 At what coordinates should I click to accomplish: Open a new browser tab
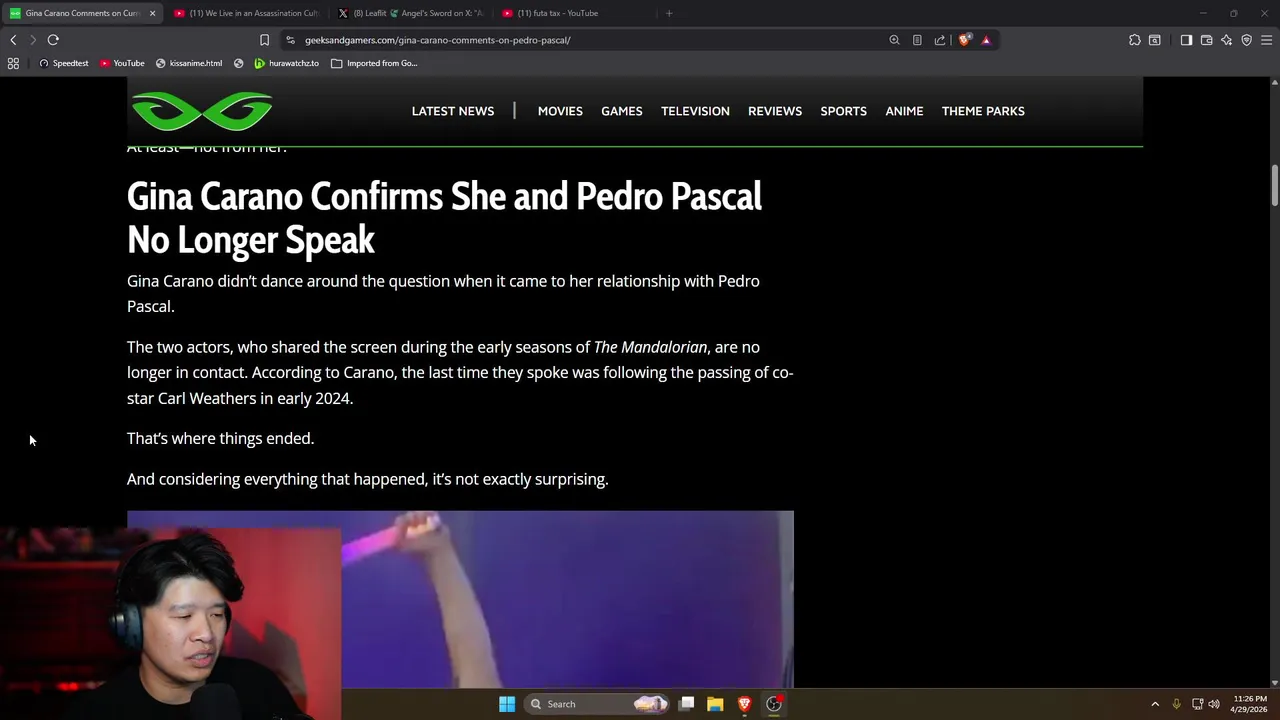point(669,13)
